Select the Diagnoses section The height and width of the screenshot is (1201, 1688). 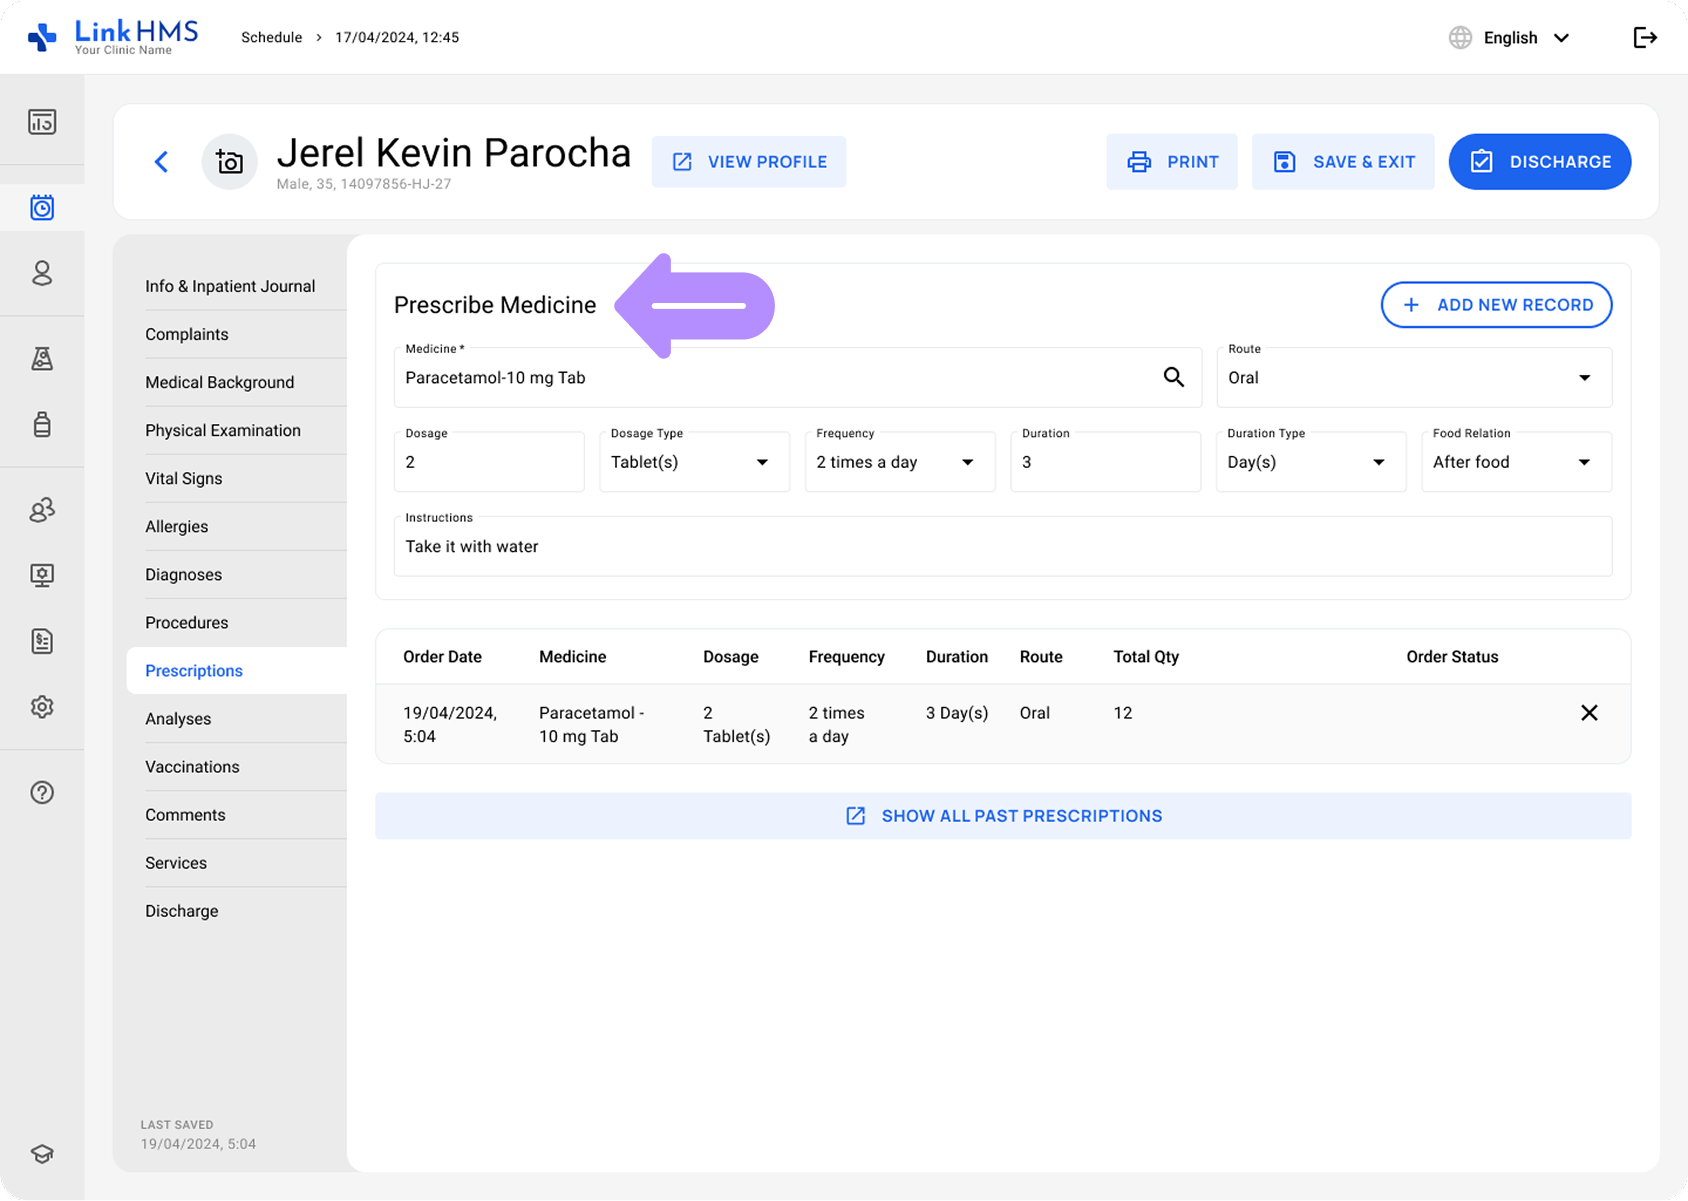(184, 574)
